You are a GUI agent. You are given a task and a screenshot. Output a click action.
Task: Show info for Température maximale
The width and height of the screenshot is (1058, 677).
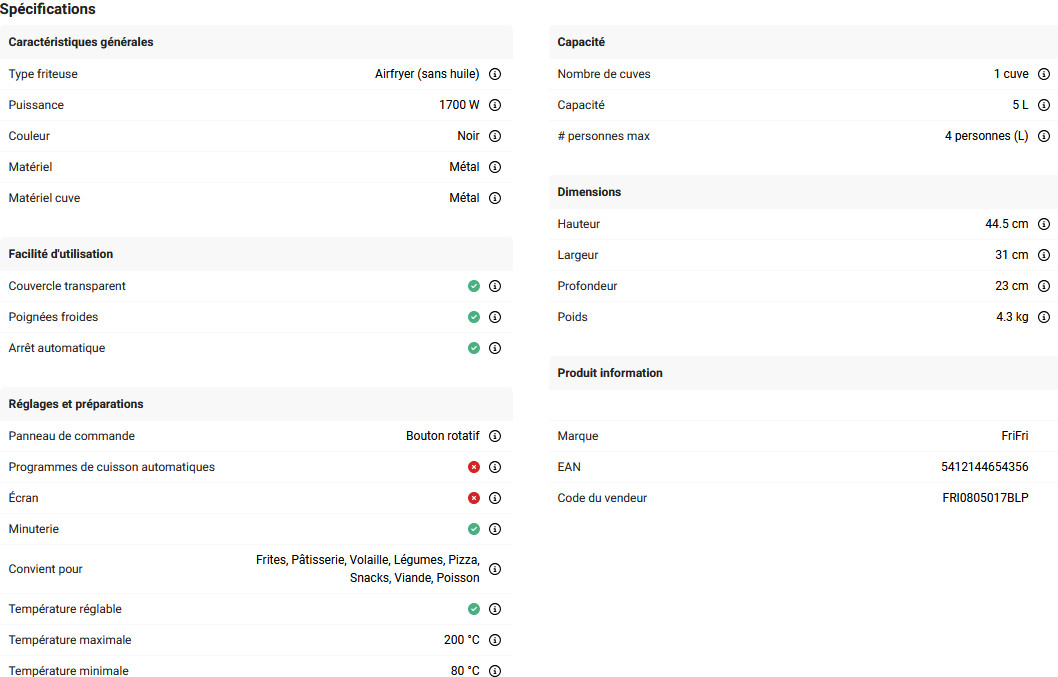tap(495, 640)
